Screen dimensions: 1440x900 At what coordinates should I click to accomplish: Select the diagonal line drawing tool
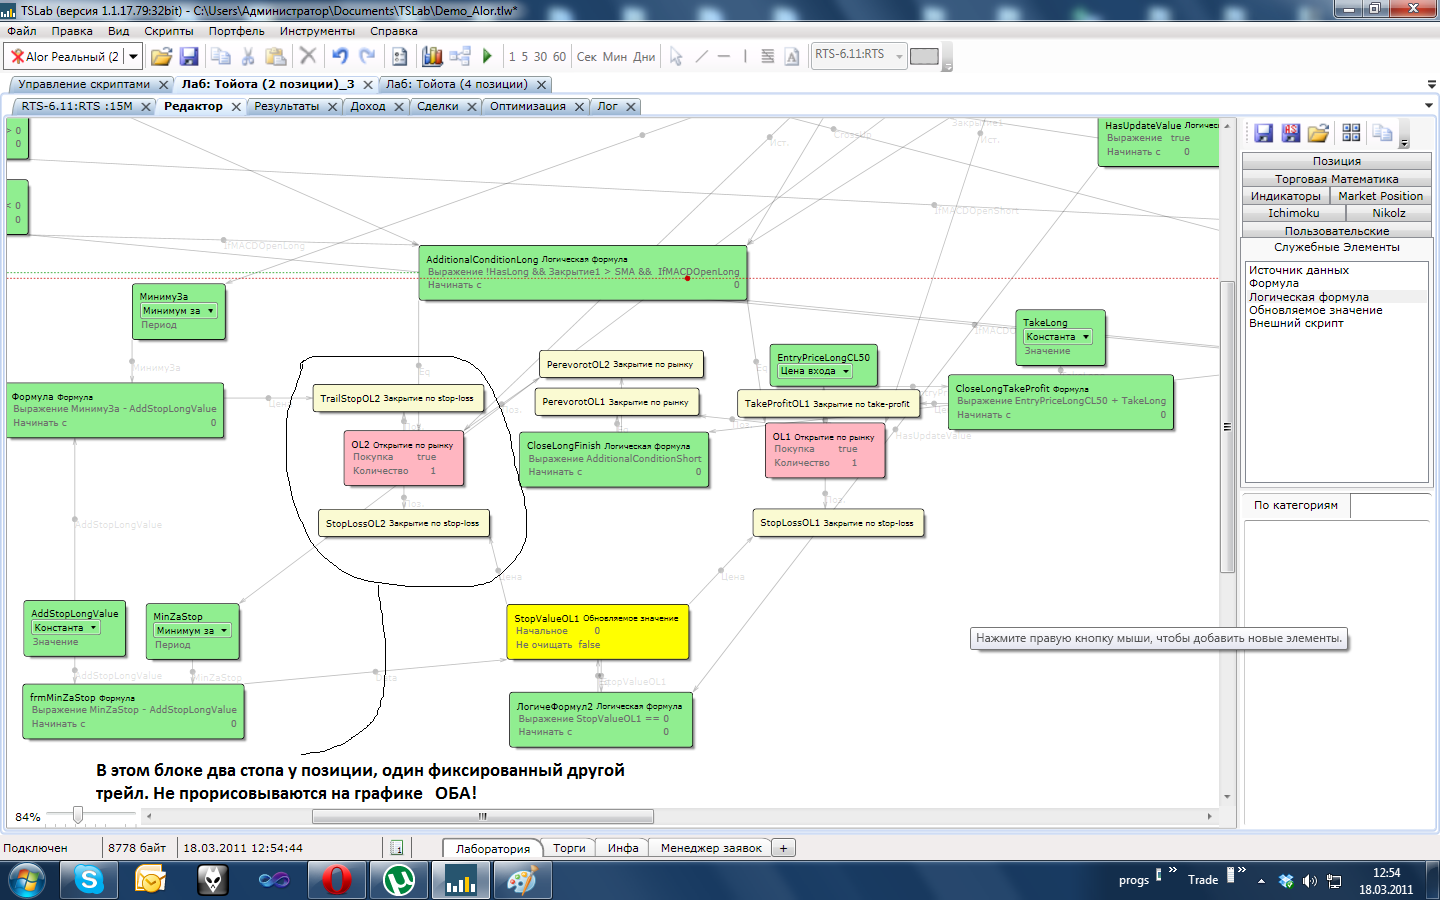coord(701,56)
